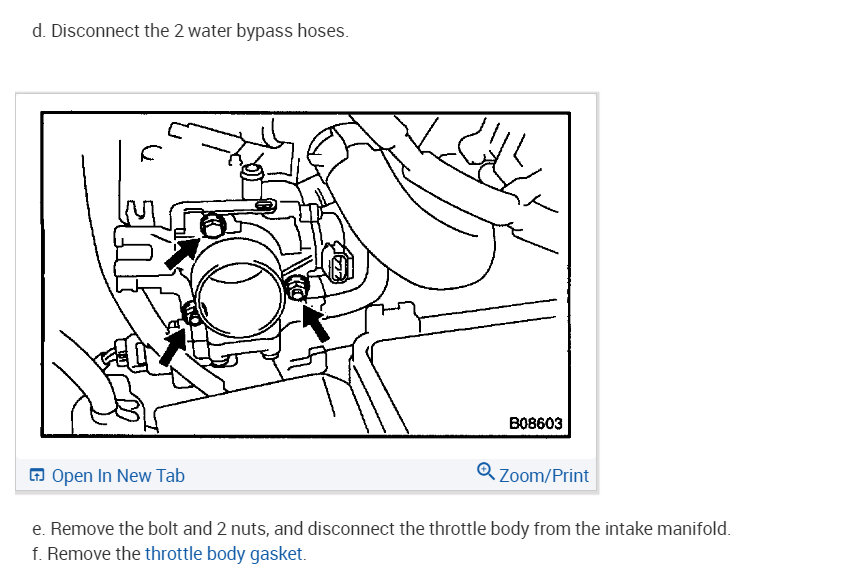
Task: Click the top mounting bolt in the diagram
Action: 212,224
